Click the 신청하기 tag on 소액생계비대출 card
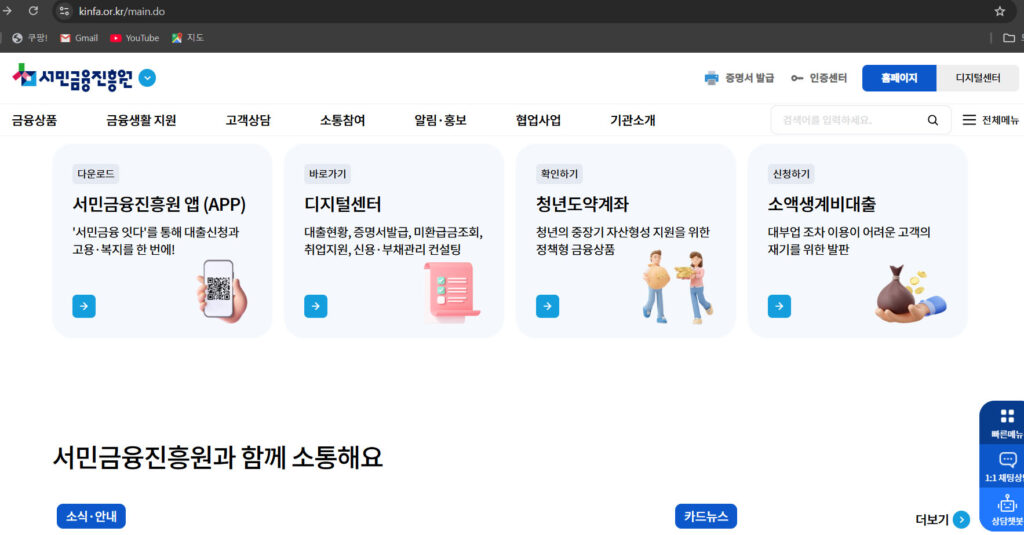Viewport: 1024px width, 535px height. (x=791, y=174)
